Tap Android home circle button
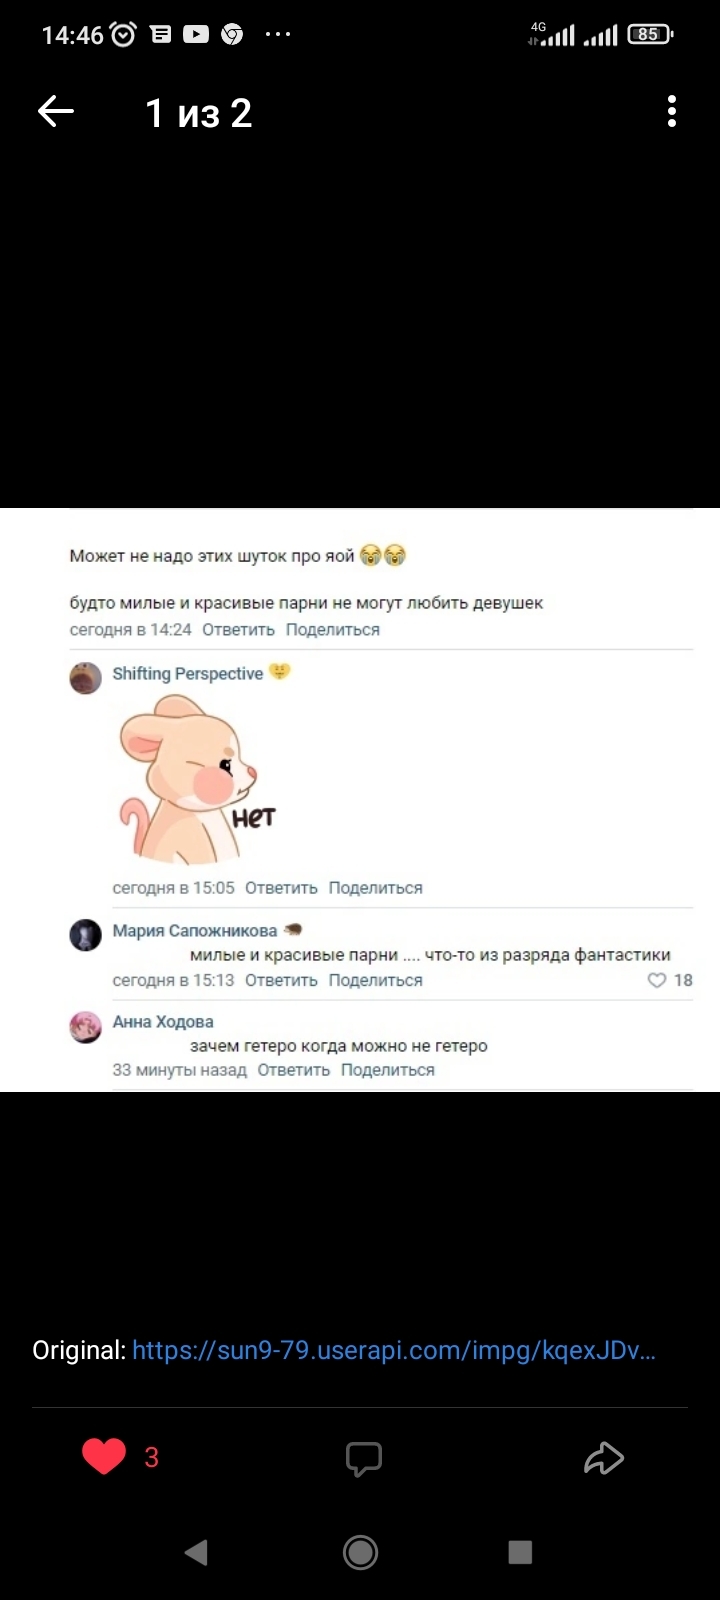Image resolution: width=720 pixels, height=1600 pixels. (360, 1552)
